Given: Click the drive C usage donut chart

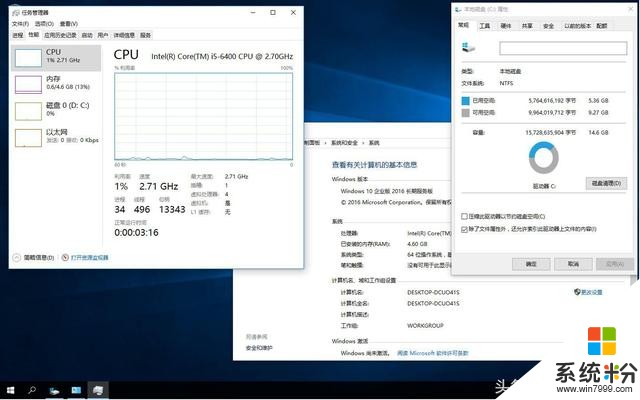Looking at the screenshot, I should tap(544, 158).
